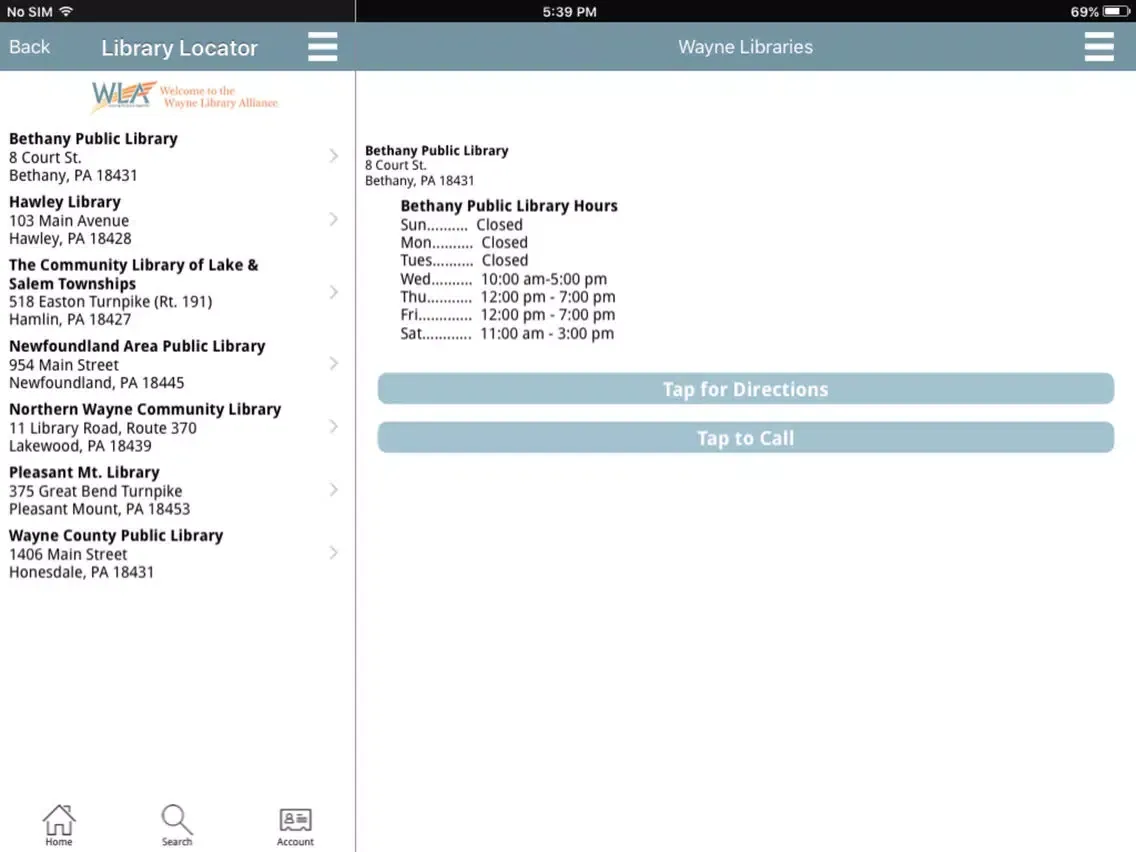
Task: Select Northern Wayne Community Library entry
Action: coord(178,427)
